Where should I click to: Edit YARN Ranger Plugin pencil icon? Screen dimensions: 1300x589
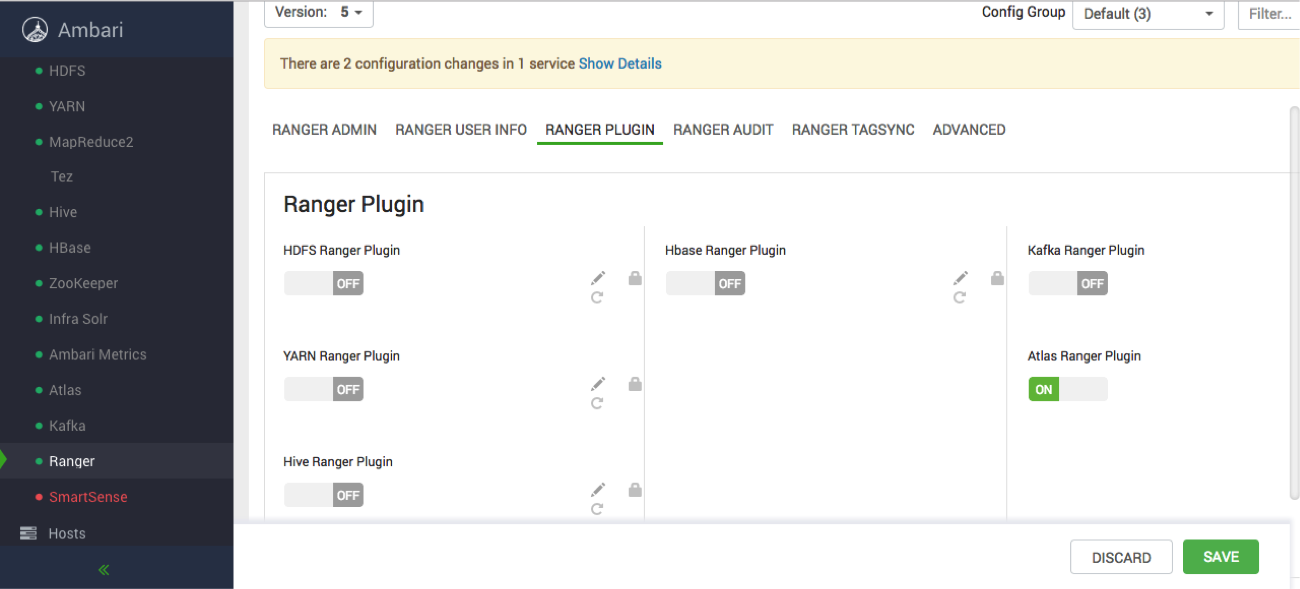click(598, 384)
